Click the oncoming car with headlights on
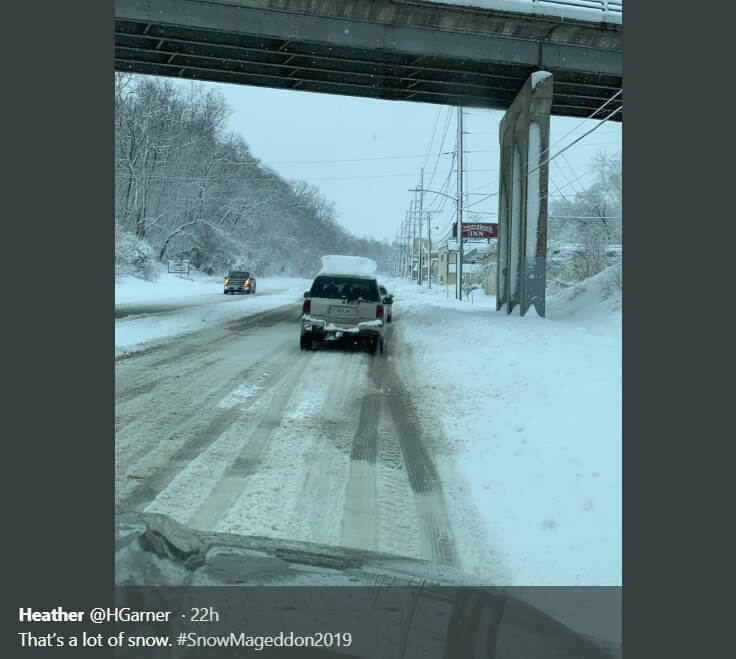The image size is (736, 659). (239, 282)
